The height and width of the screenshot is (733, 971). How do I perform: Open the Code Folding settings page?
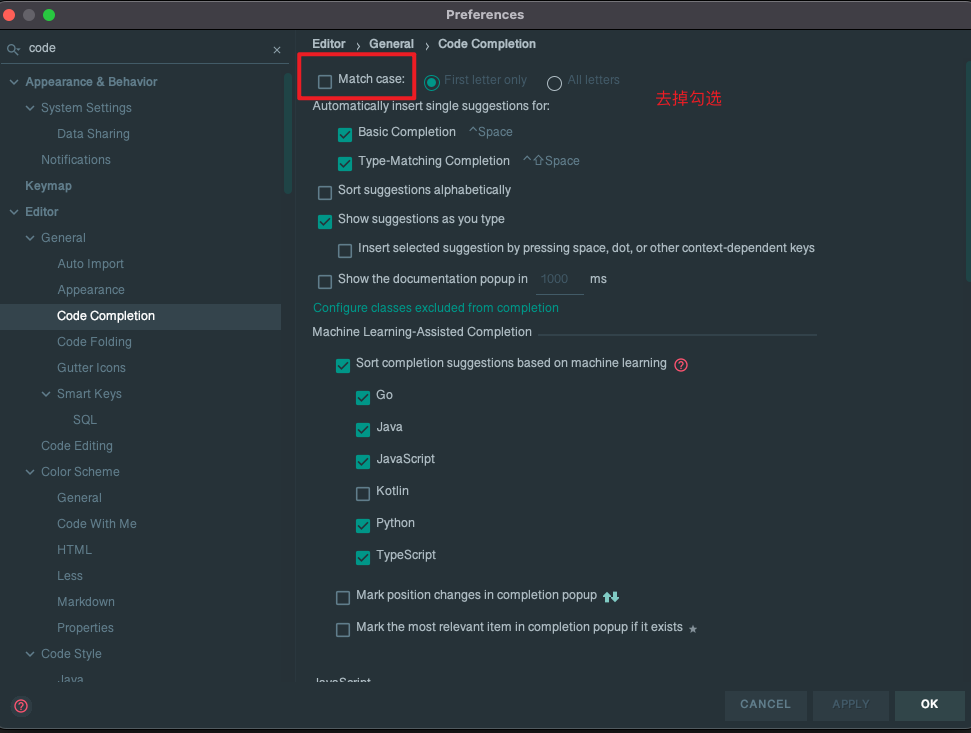click(x=94, y=342)
